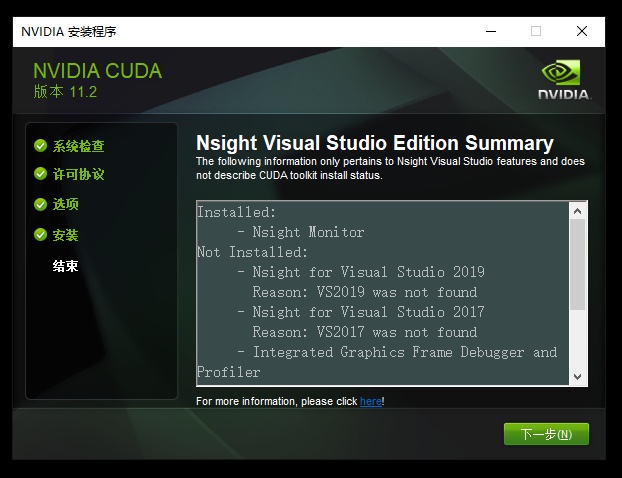This screenshot has width=622, height=478.
Task: Click the NVIDIA logo icon
Action: (x=565, y=80)
